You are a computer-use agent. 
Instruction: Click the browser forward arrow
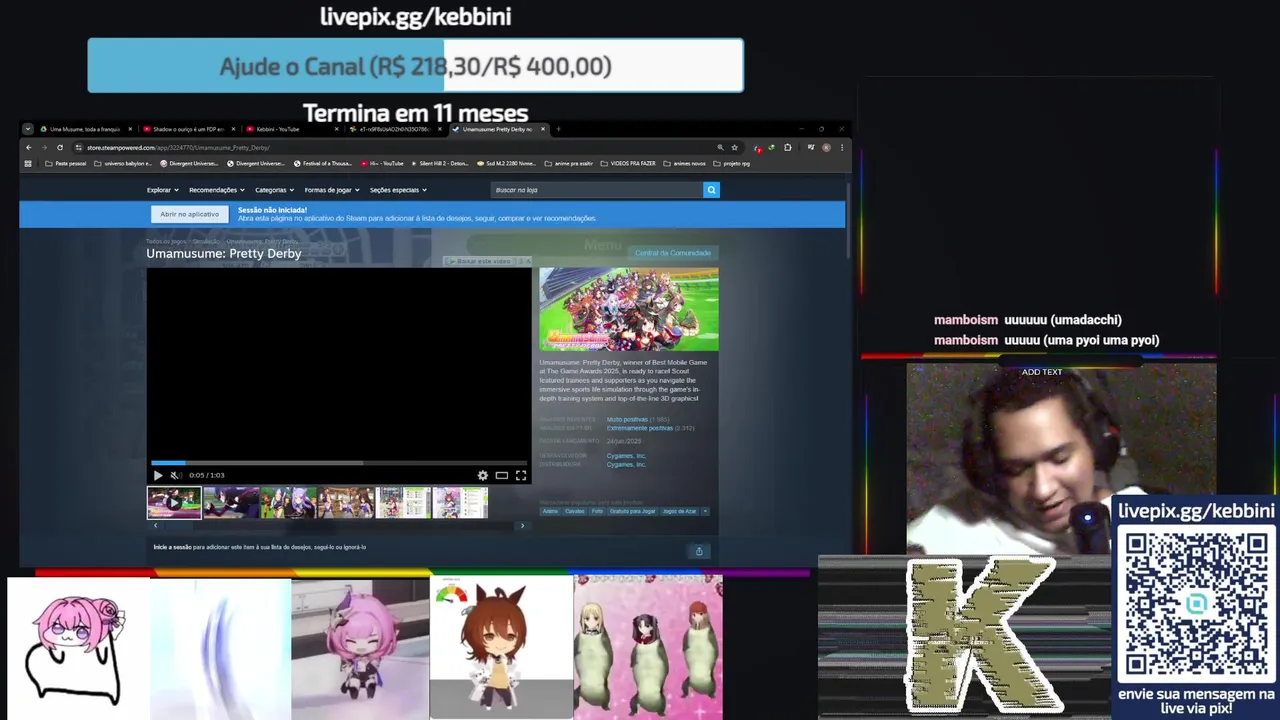(x=44, y=148)
